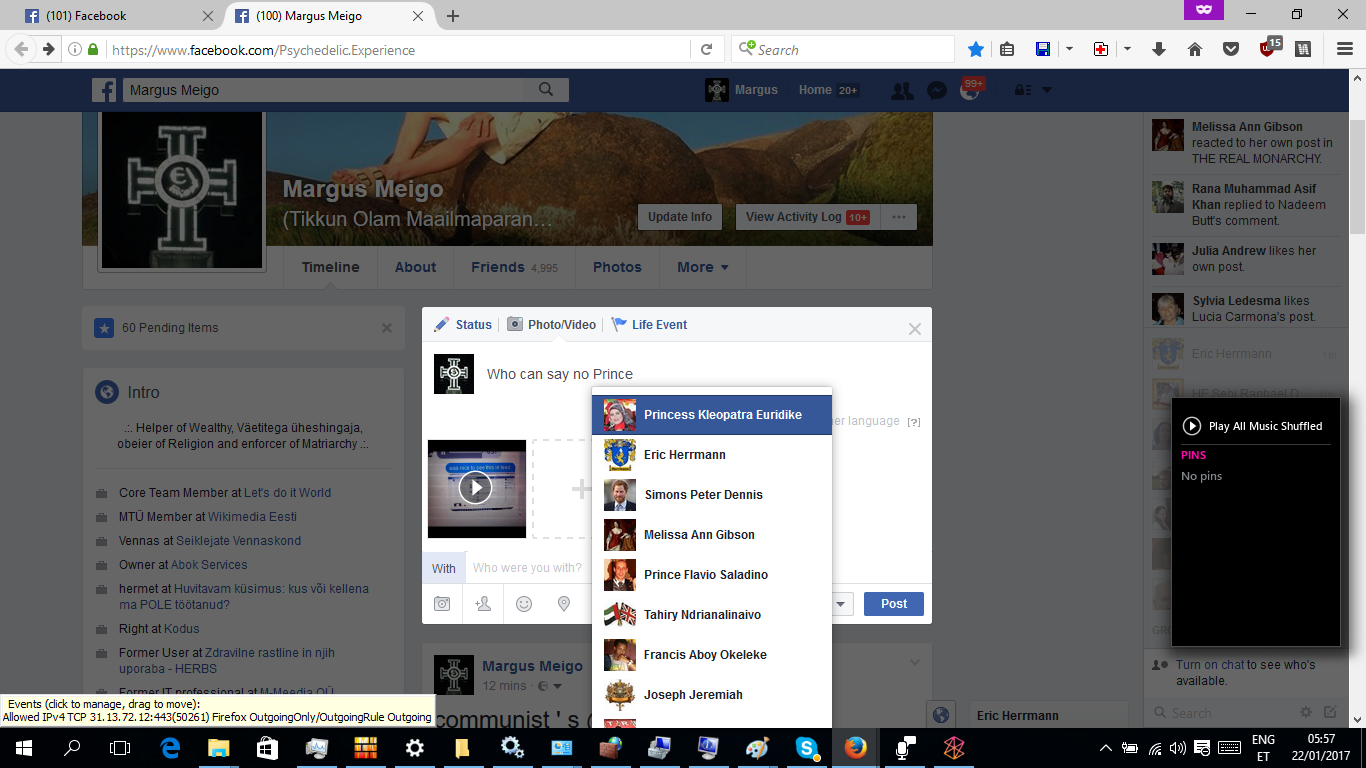
Task: Click the new message compose icon in chat
Action: coord(1330,713)
